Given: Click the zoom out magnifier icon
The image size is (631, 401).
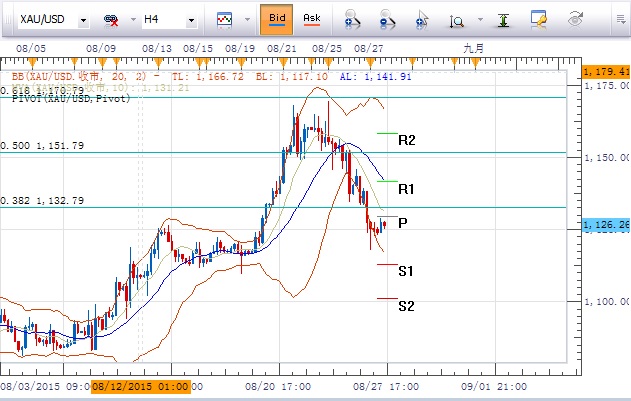Looking at the screenshot, I should pos(388,19).
